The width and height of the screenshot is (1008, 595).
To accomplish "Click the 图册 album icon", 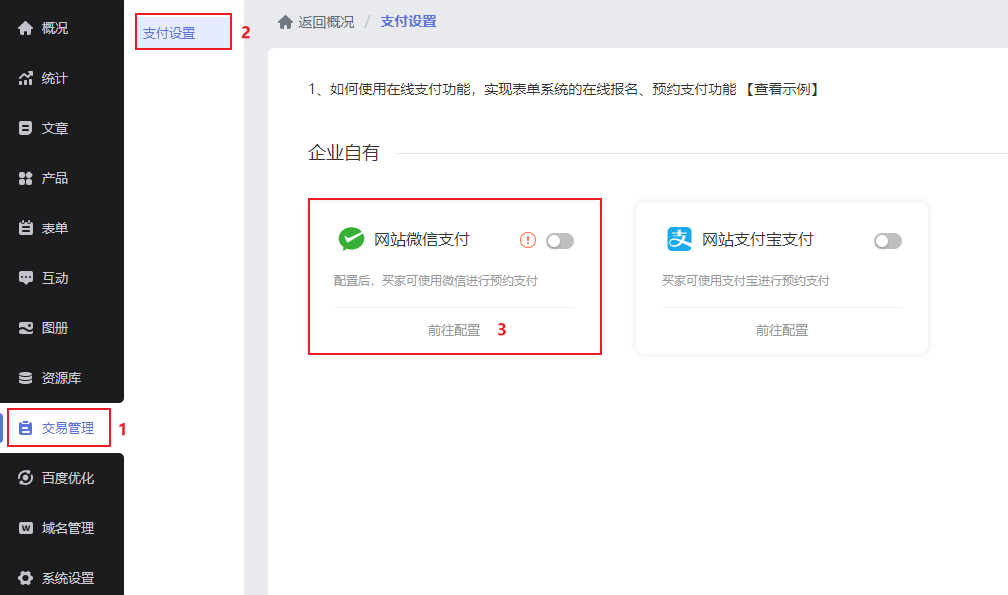I will tap(25, 328).
